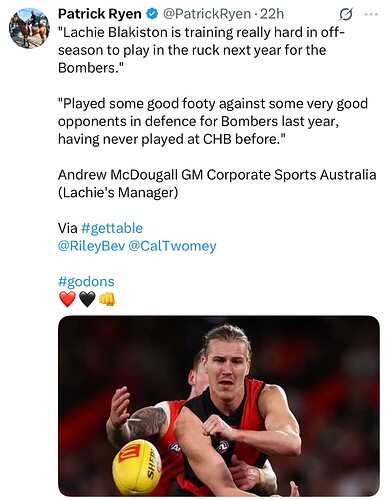Image resolution: width=388 pixels, height=500 pixels.
Task: Open the #godons hashtag
Action: point(86,282)
